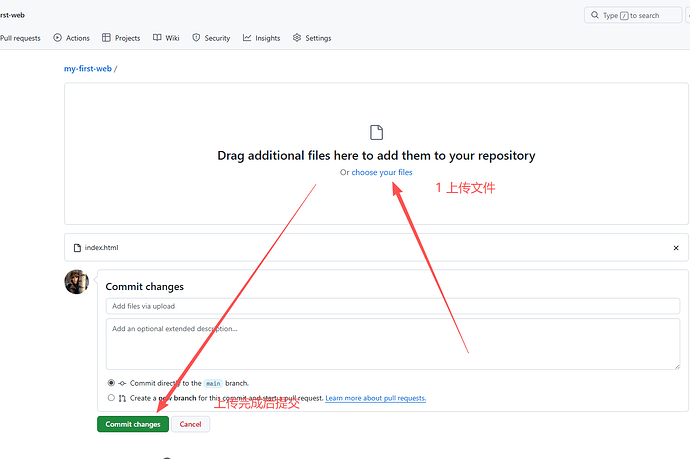The width and height of the screenshot is (690, 459).
Task: Click the red Cancel button
Action: [190, 424]
